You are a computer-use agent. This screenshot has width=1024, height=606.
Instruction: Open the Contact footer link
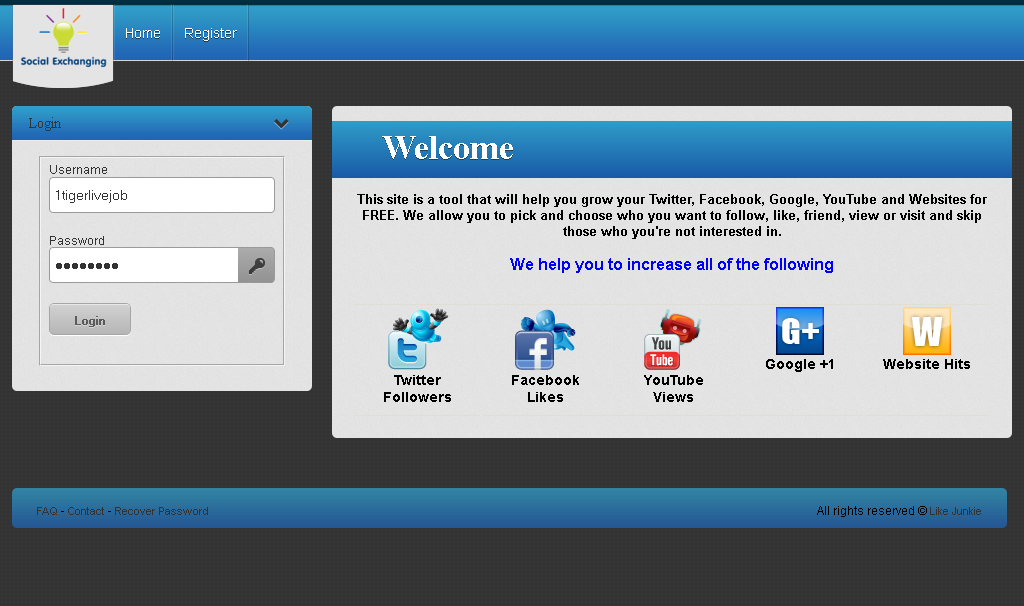(86, 511)
